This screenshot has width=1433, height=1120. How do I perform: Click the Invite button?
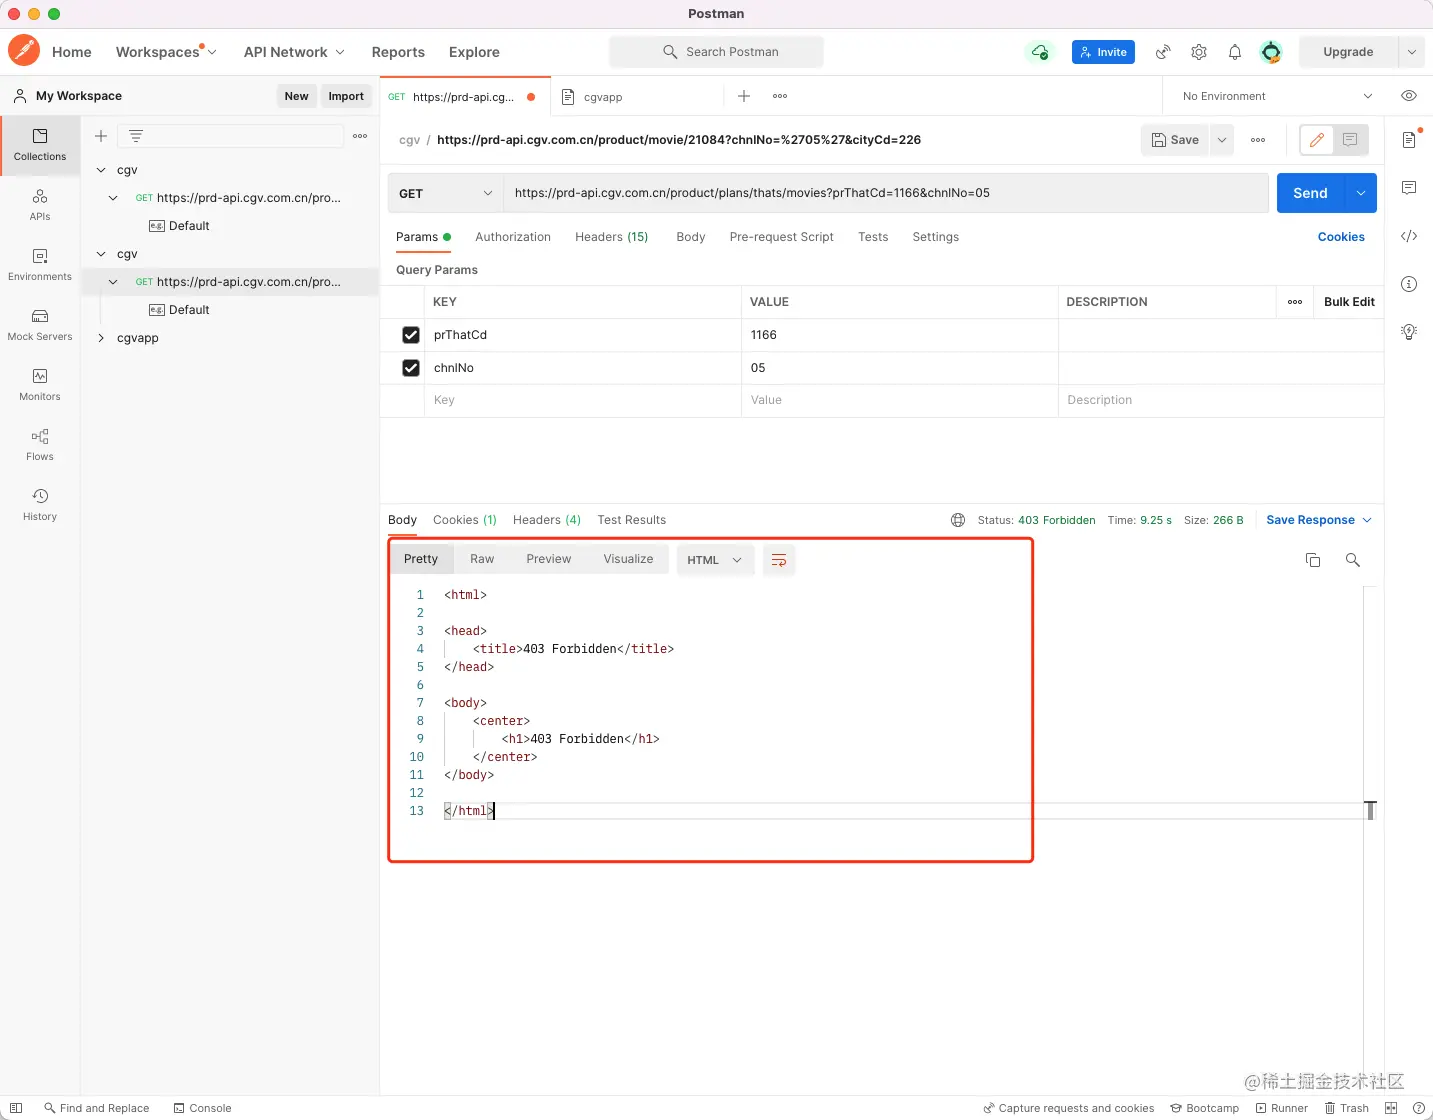click(x=1103, y=52)
